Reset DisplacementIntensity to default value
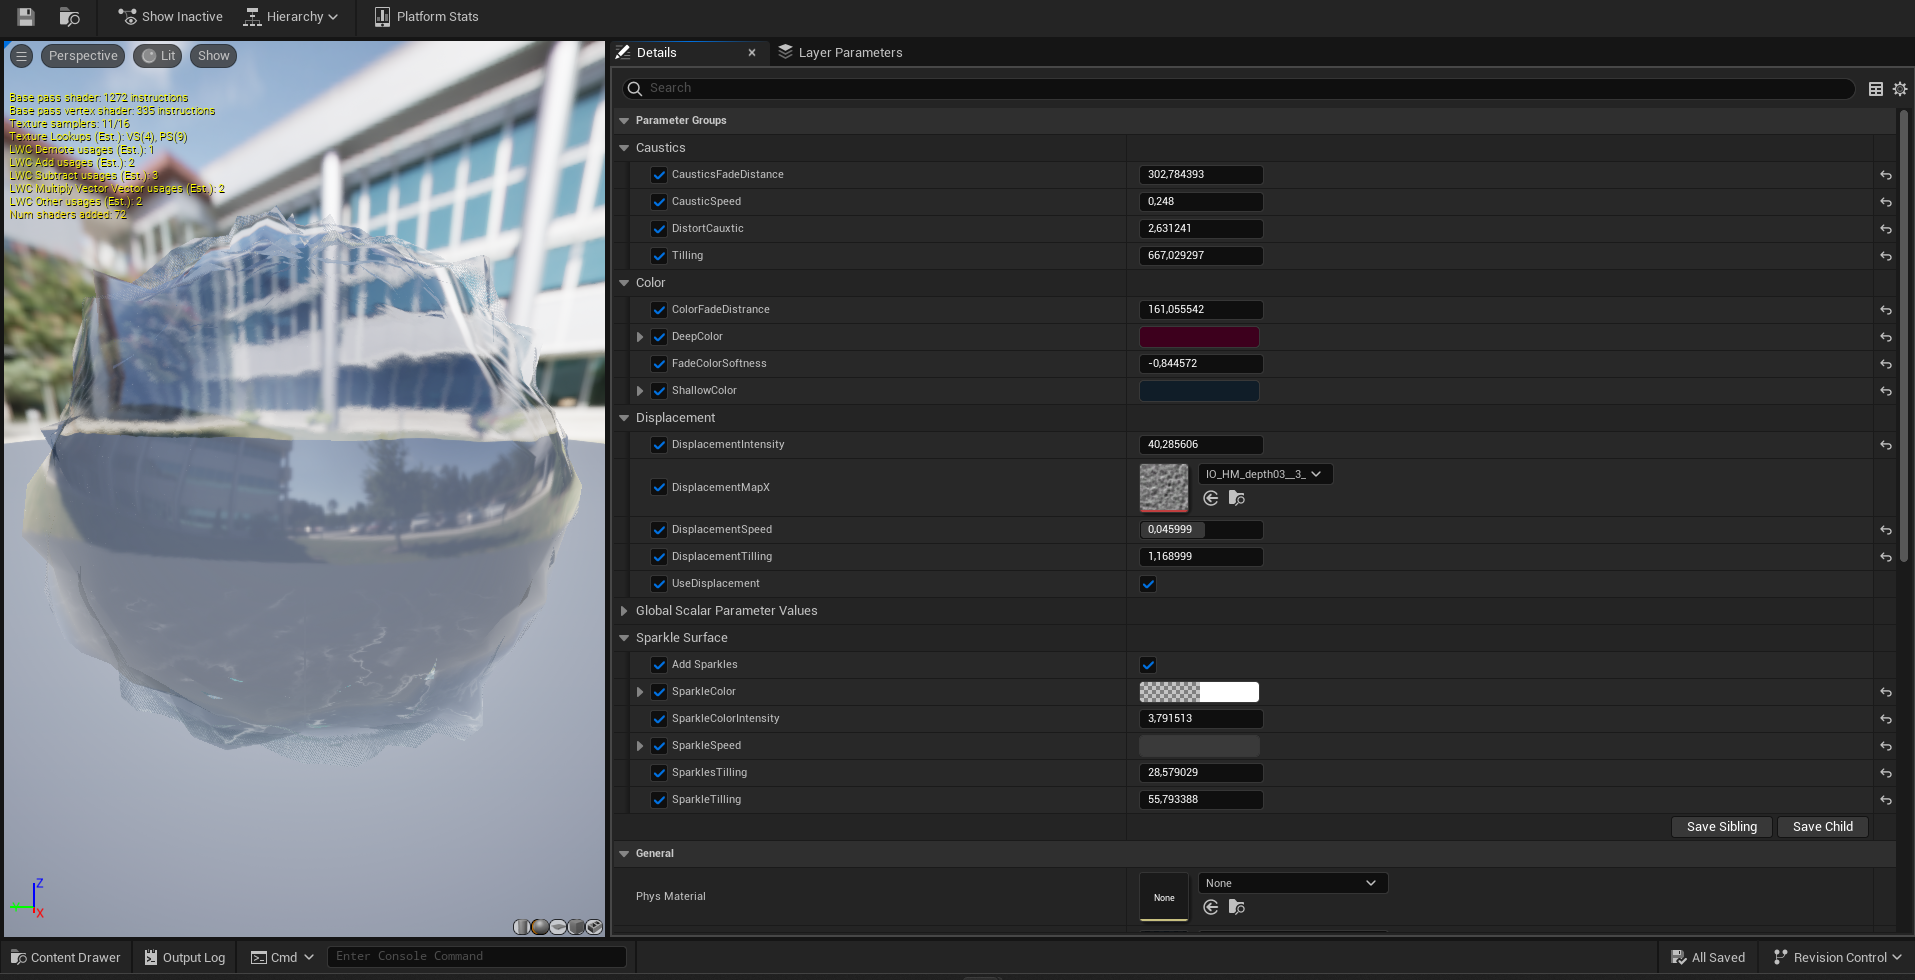1915x980 pixels. coord(1885,445)
